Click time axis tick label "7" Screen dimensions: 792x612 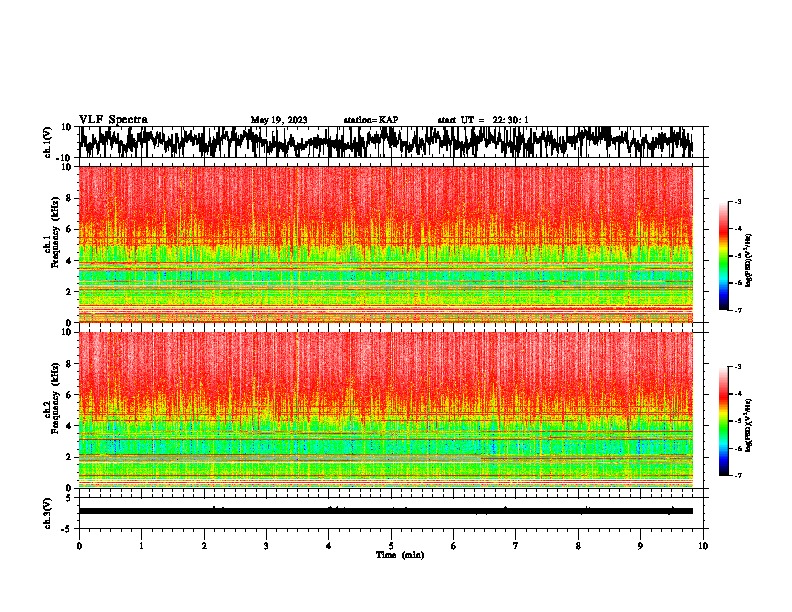[515, 546]
